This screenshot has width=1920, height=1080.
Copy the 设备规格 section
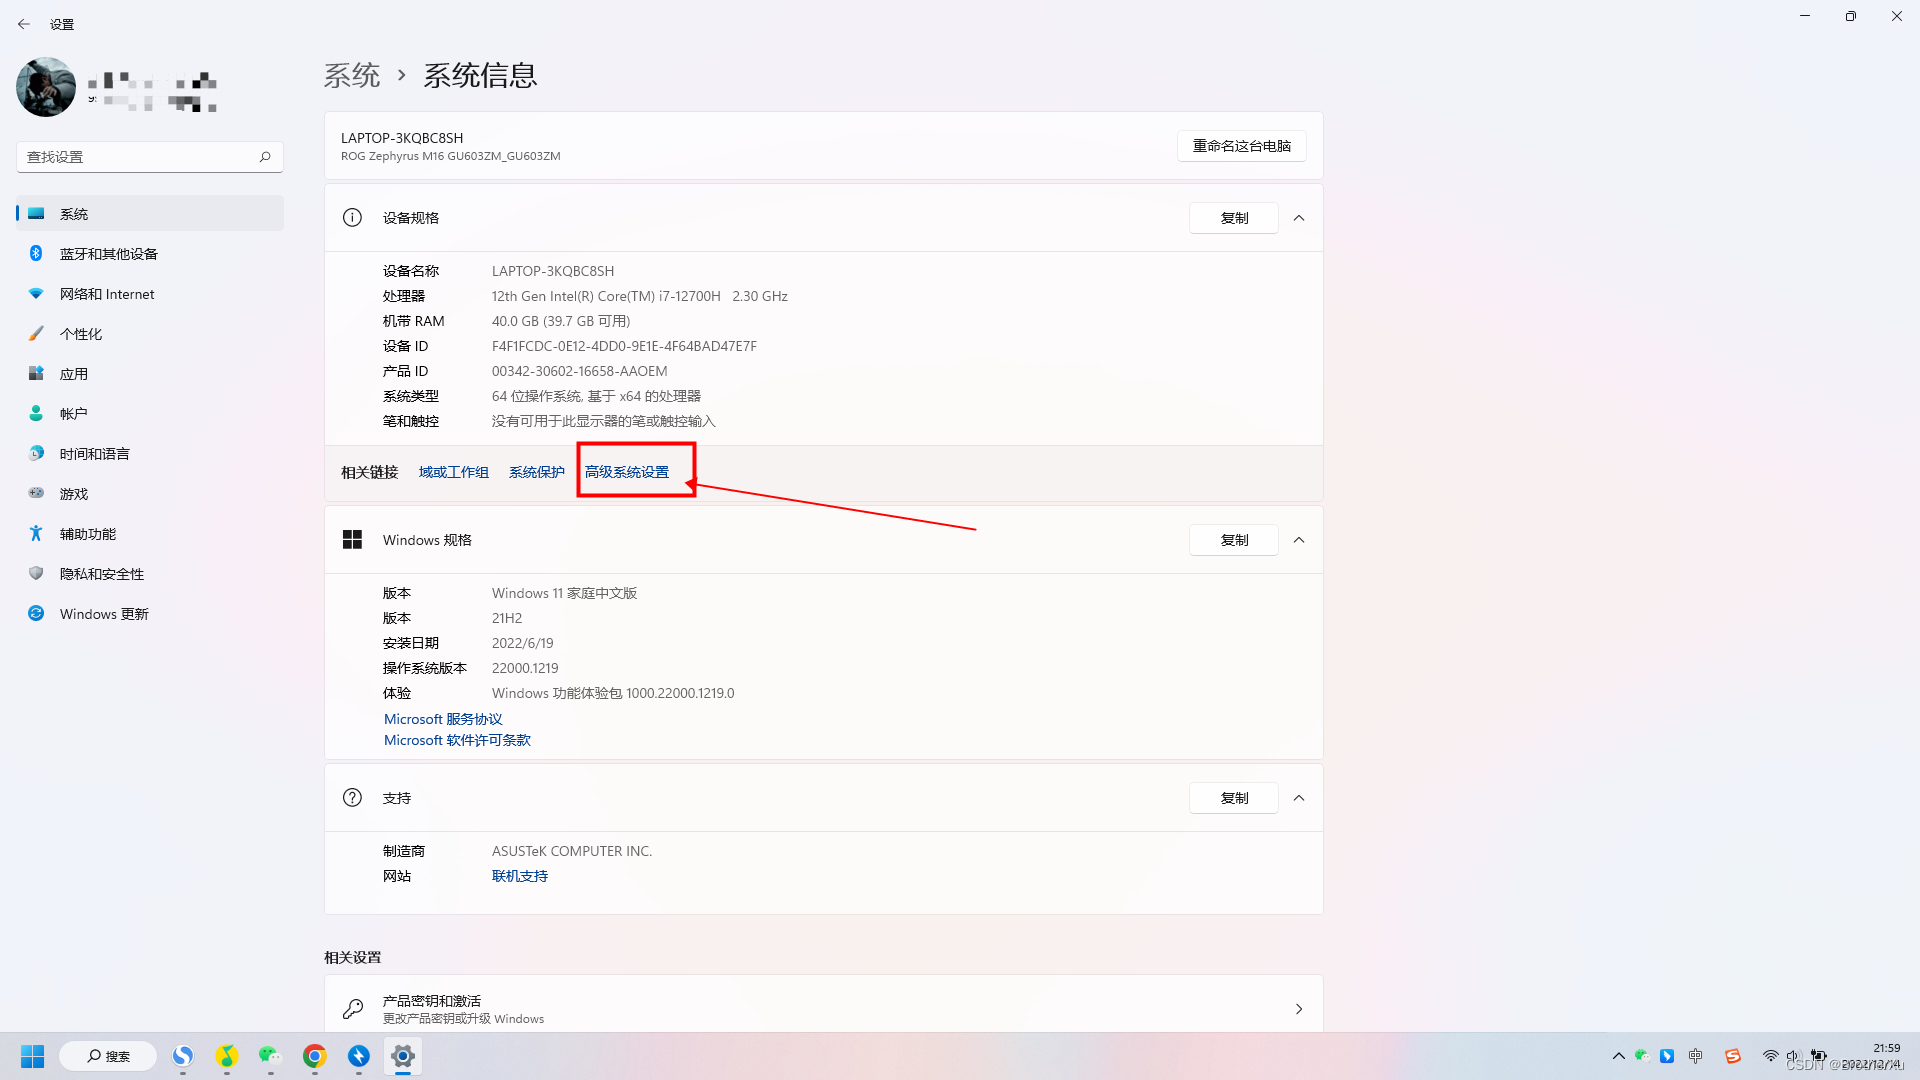(1234, 218)
